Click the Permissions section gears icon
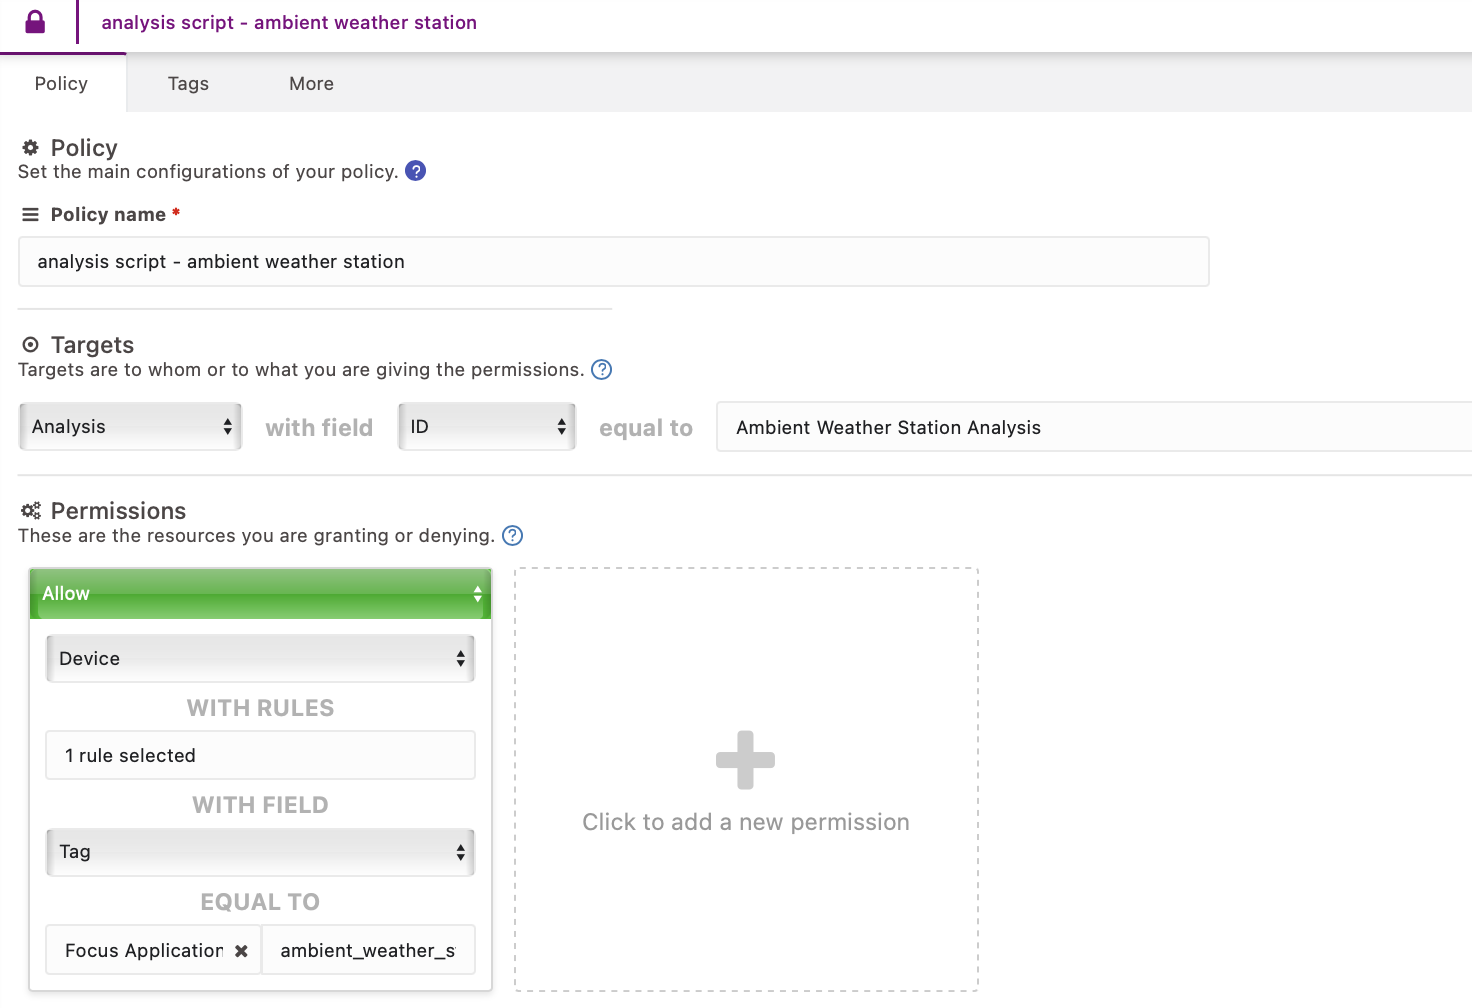Viewport: 1472px width, 1008px height. click(x=31, y=511)
